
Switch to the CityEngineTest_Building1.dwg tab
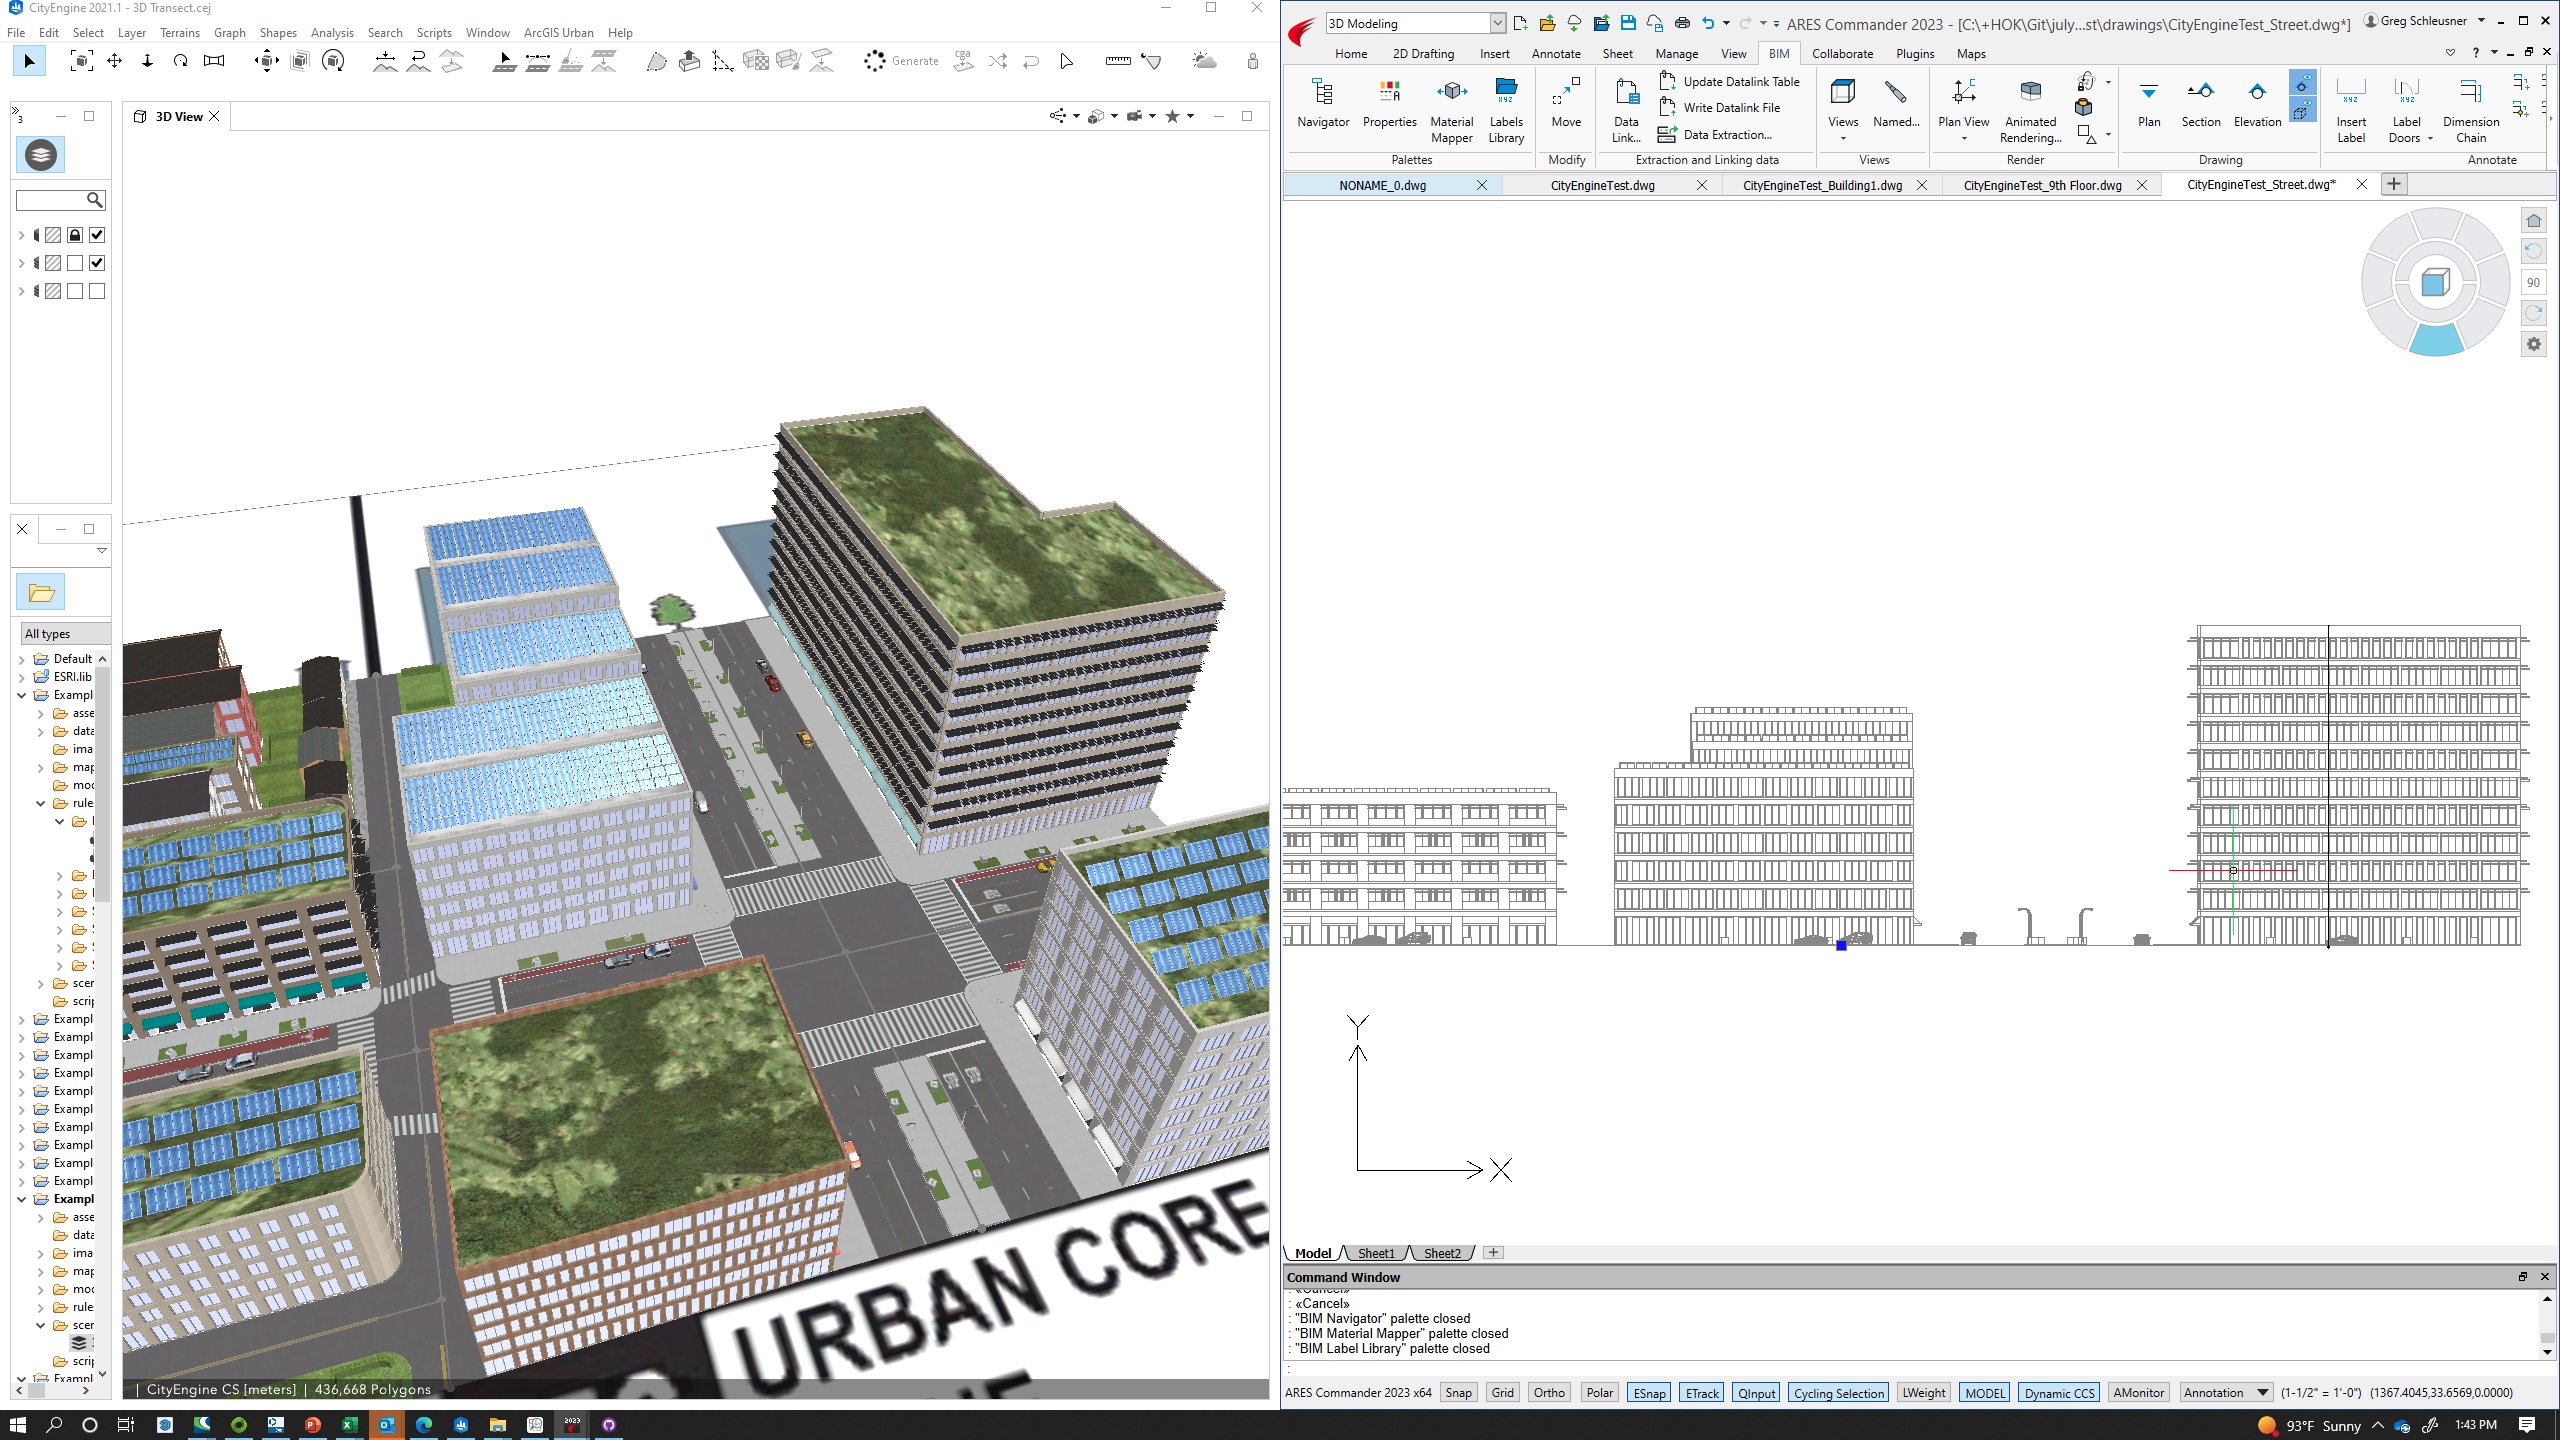(x=1822, y=185)
